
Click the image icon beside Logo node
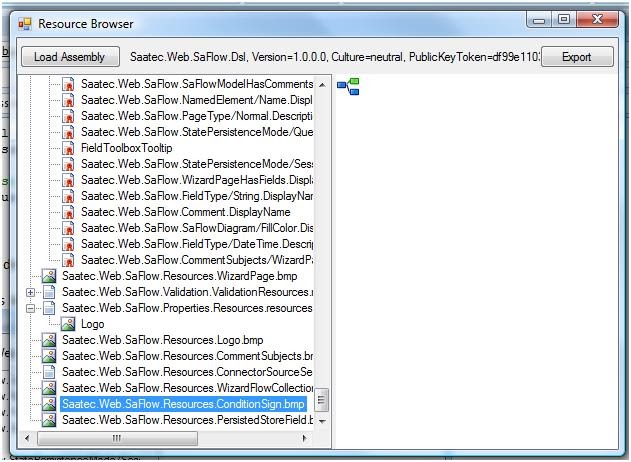point(68,324)
